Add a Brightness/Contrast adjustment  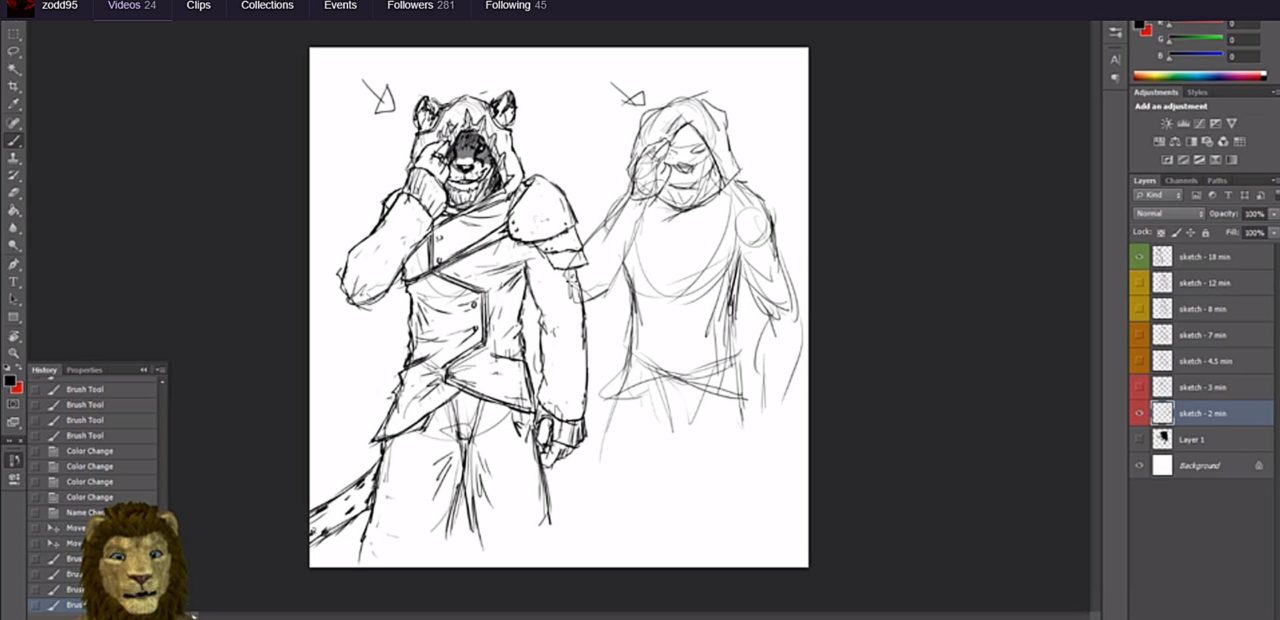point(1167,124)
